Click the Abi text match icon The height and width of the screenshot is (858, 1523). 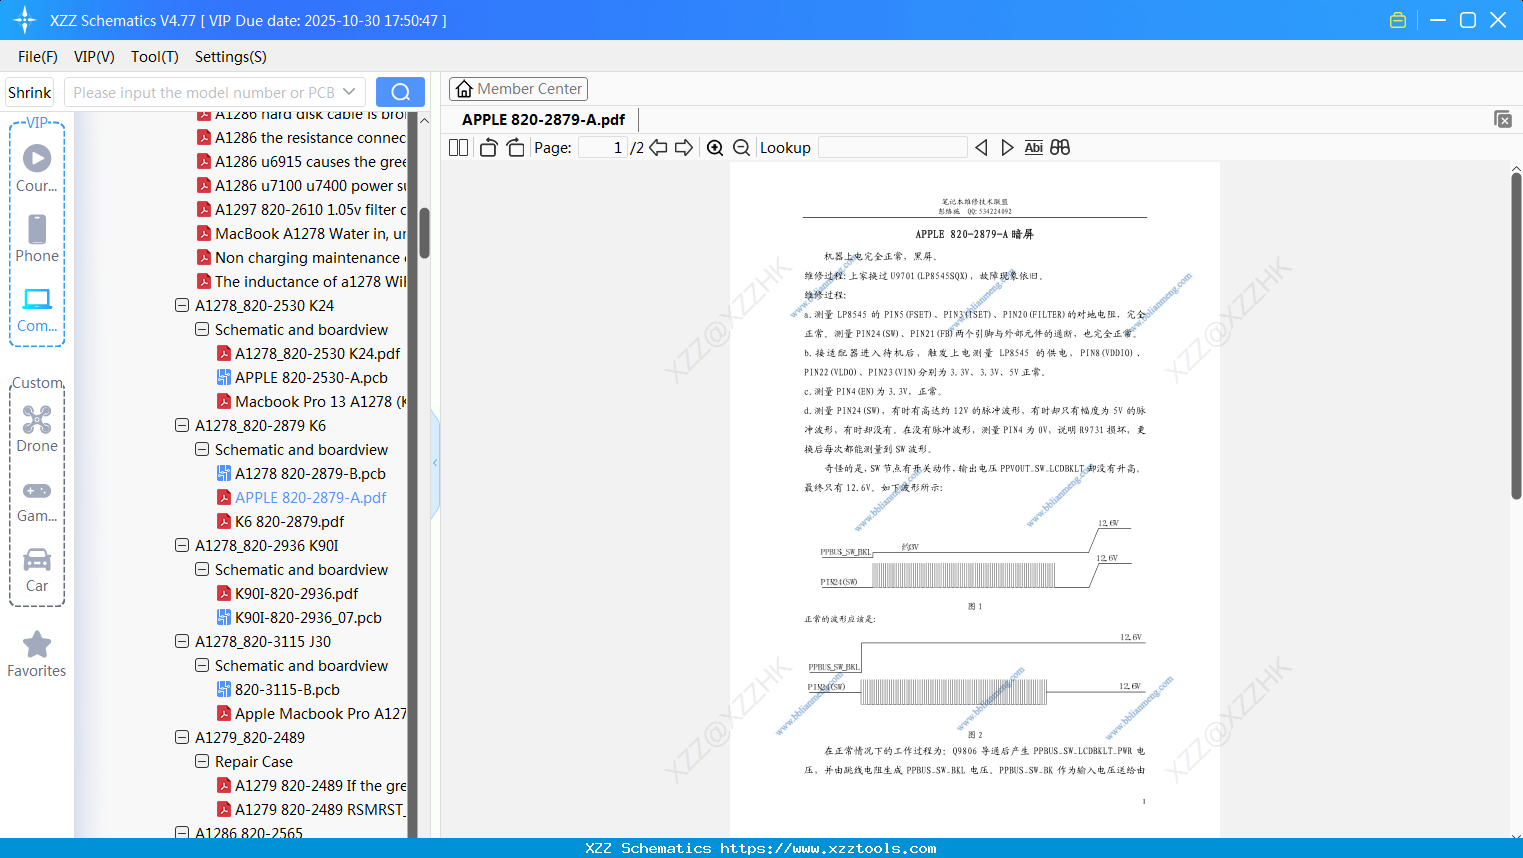click(1034, 148)
